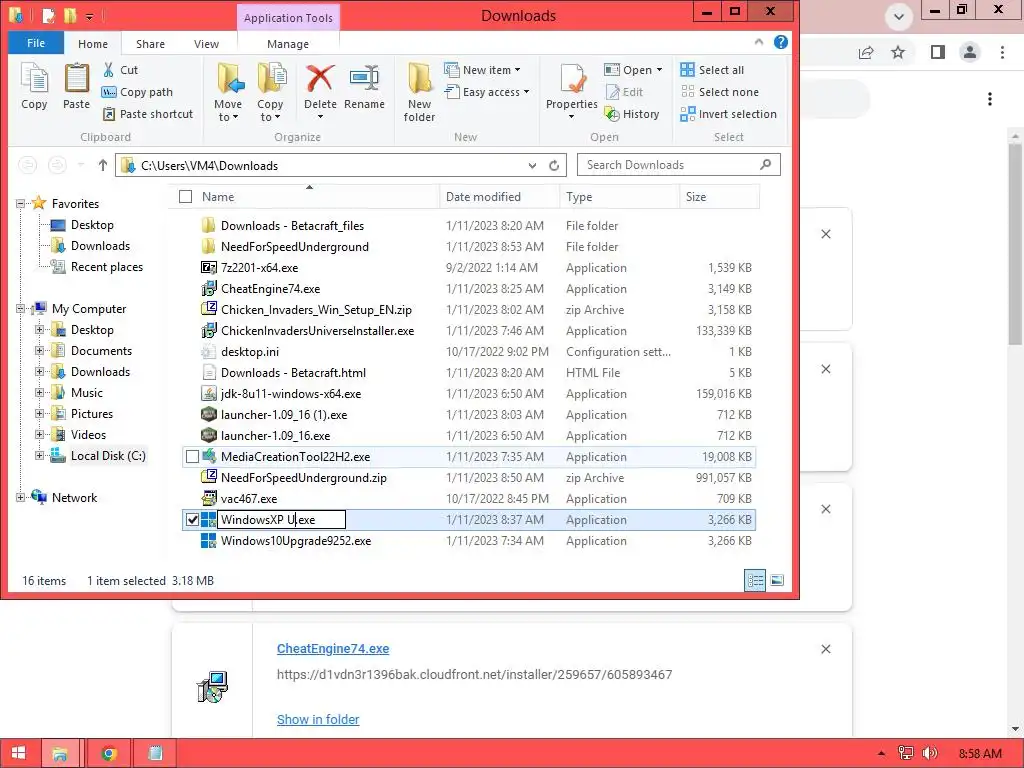Click Invert selection in the ribbon

point(729,114)
